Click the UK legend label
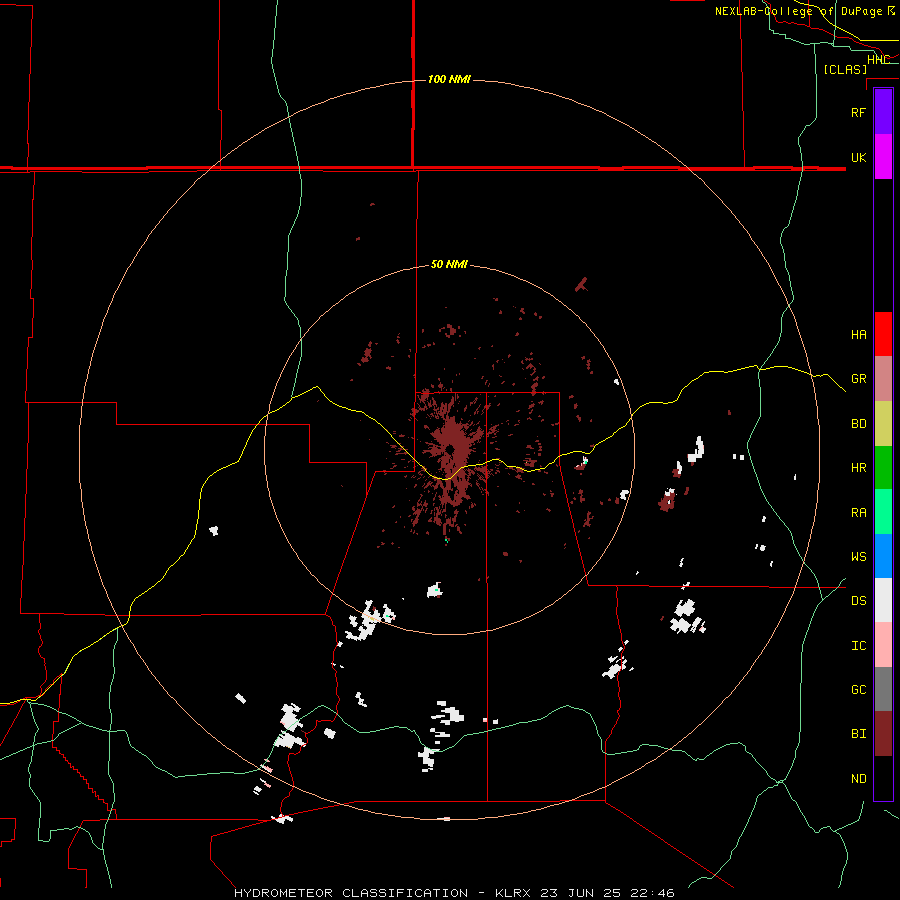This screenshot has height=900, width=900. point(858,157)
